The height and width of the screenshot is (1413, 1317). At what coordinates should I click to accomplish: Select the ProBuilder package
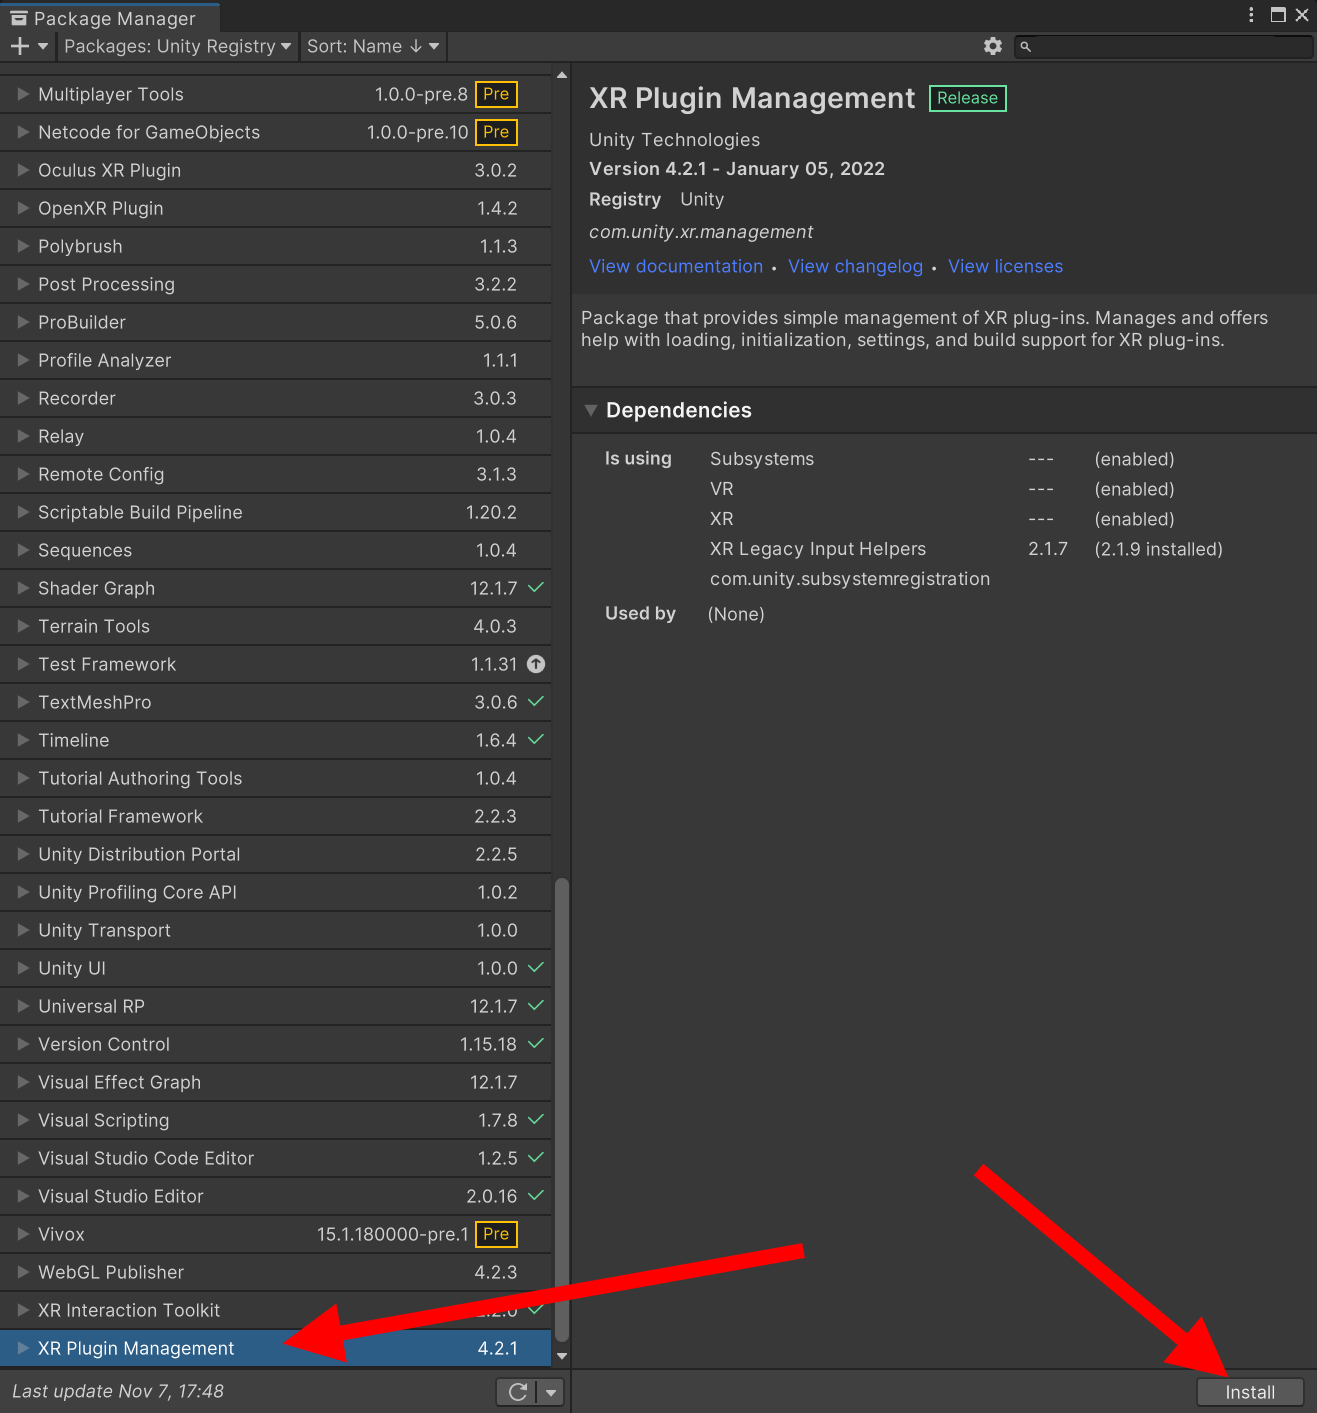click(x=275, y=322)
